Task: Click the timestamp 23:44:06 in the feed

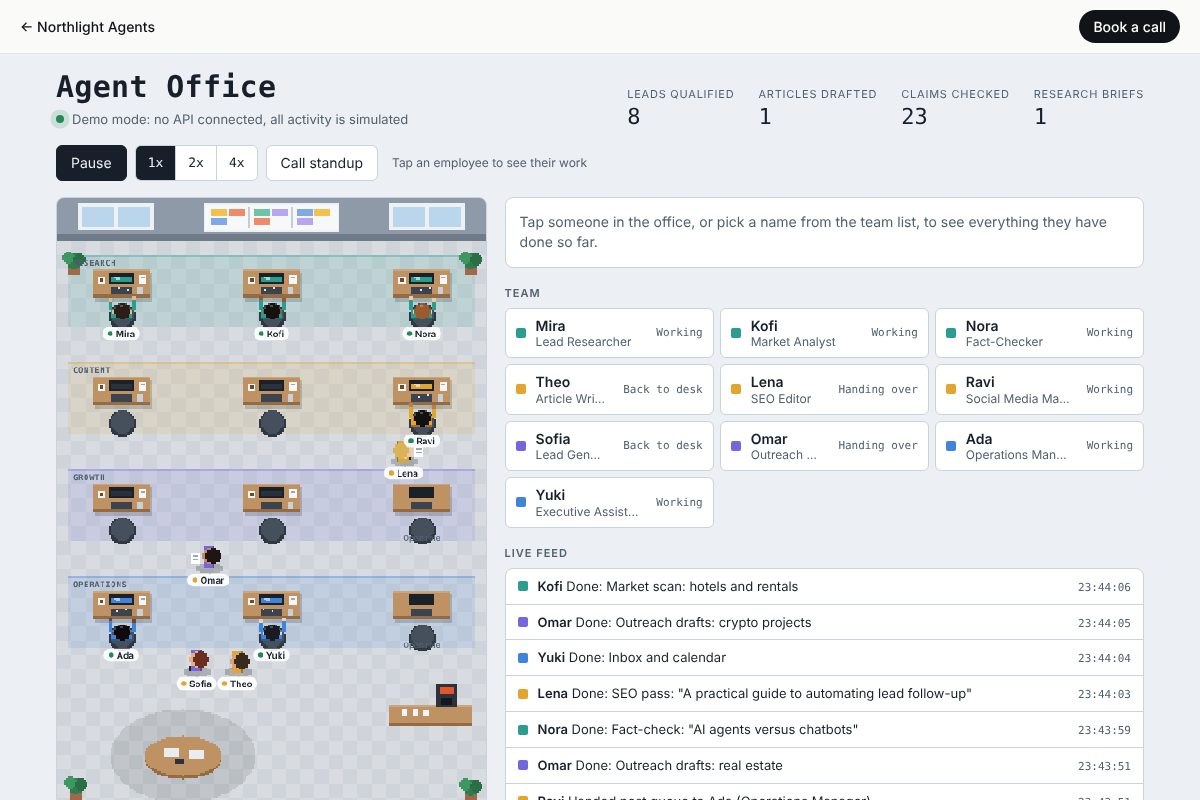Action: click(1104, 588)
